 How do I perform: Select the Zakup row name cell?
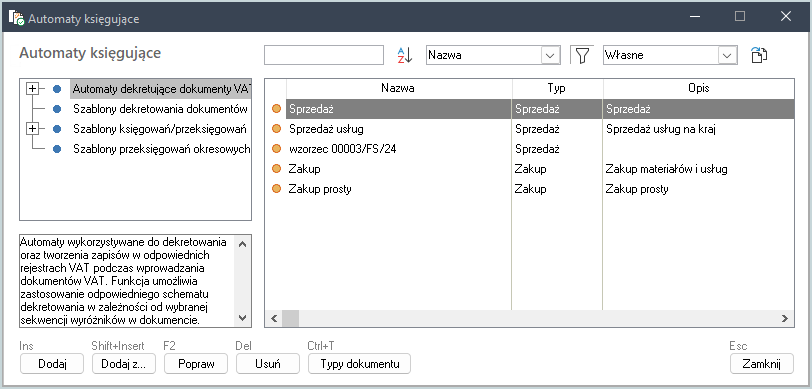coord(399,169)
